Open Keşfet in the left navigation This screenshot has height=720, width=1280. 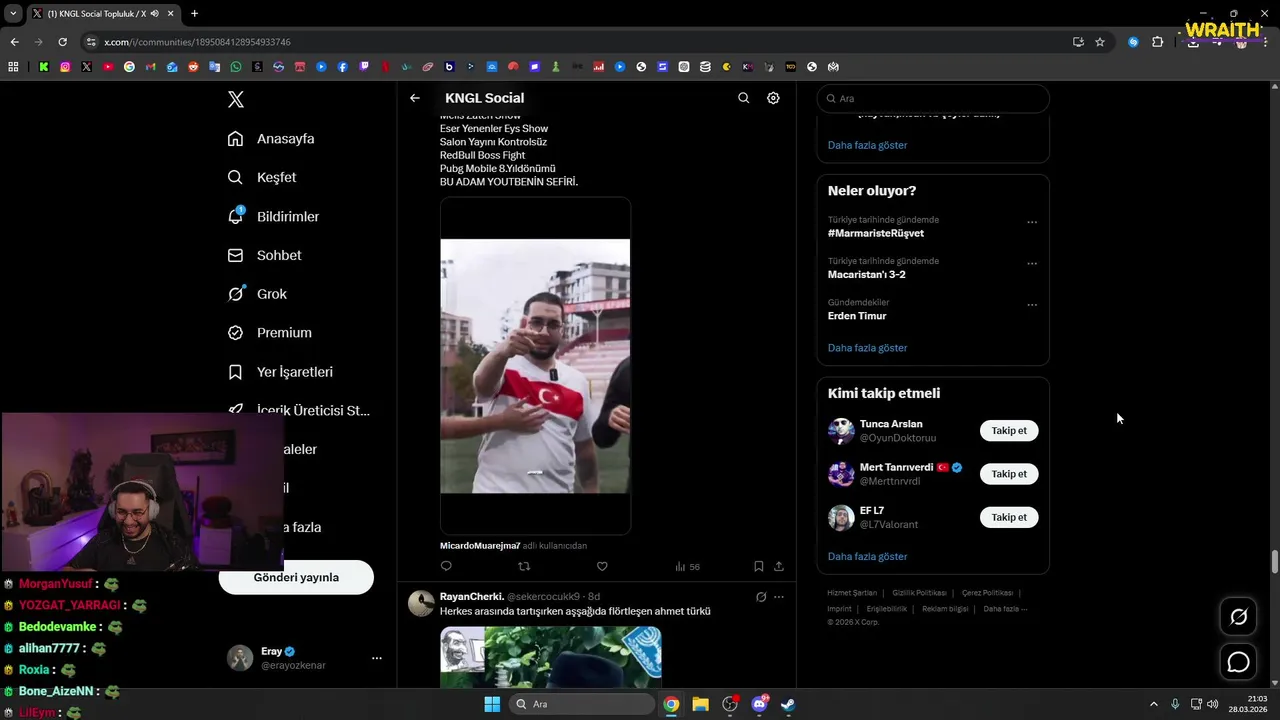262,177
